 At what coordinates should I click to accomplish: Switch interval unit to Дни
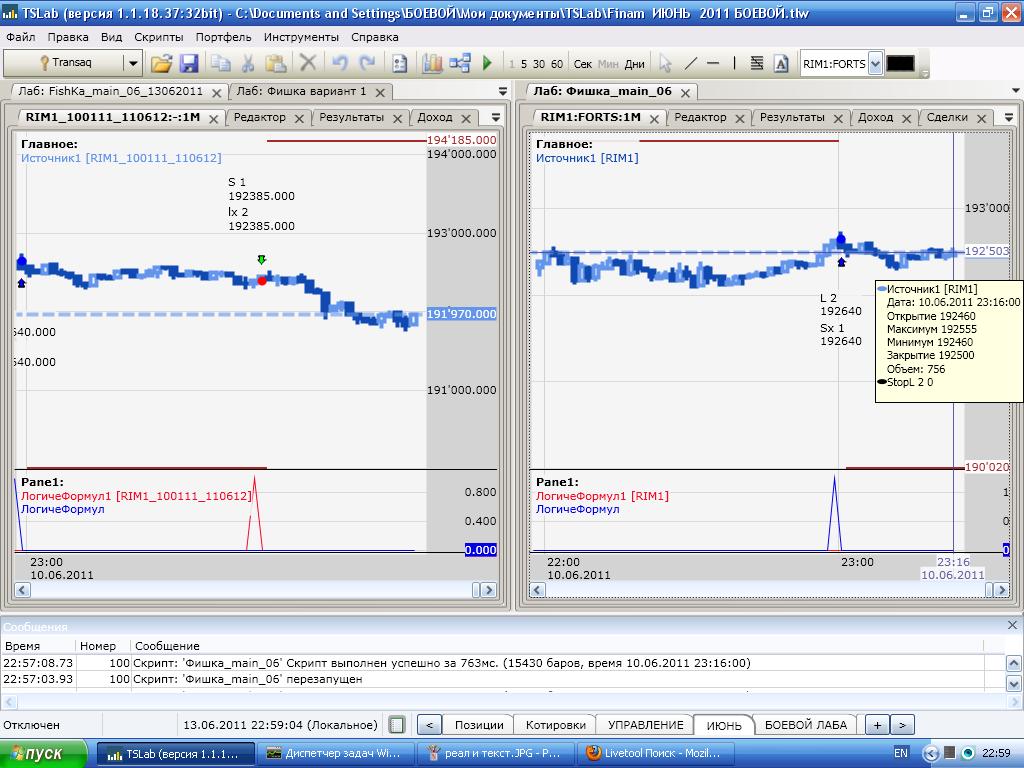pos(634,64)
